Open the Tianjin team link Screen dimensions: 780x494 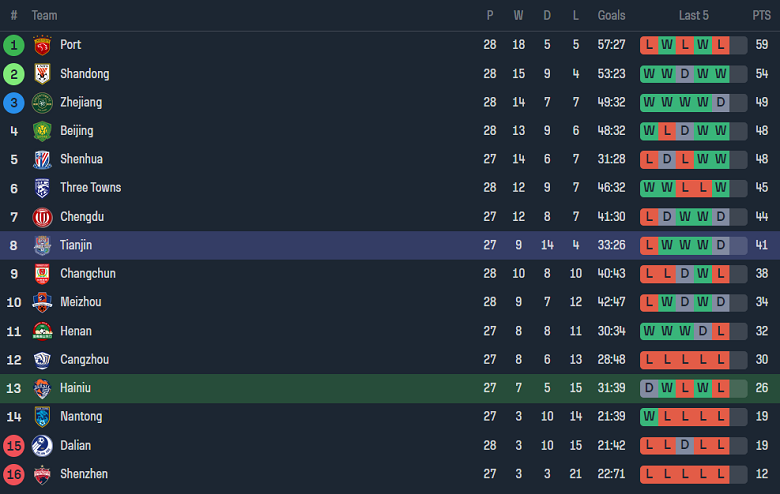click(78, 245)
